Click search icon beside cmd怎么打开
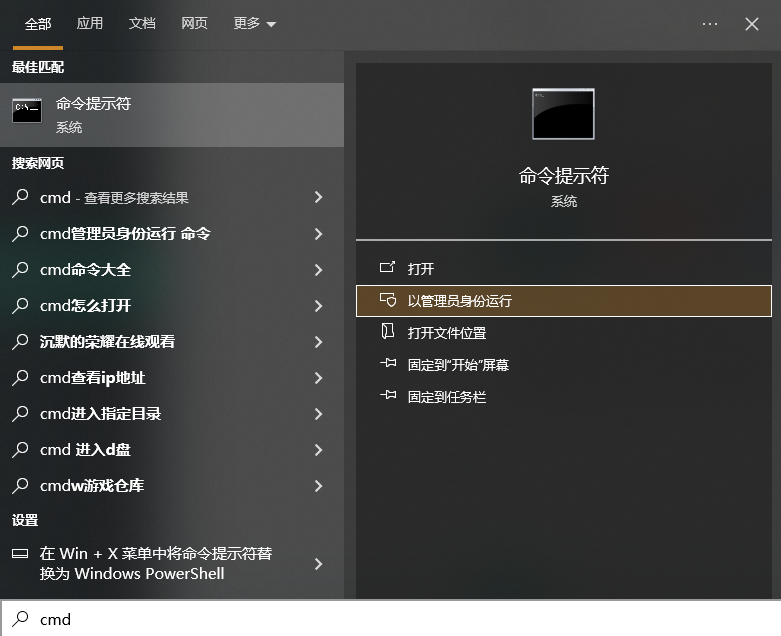The height and width of the screenshot is (636, 781). 20,305
